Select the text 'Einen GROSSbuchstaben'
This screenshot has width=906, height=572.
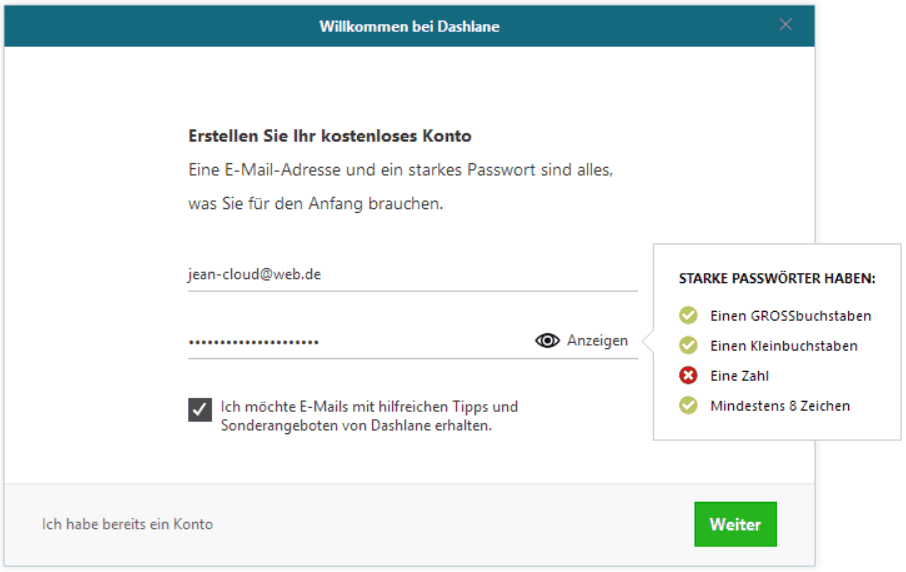tap(790, 316)
